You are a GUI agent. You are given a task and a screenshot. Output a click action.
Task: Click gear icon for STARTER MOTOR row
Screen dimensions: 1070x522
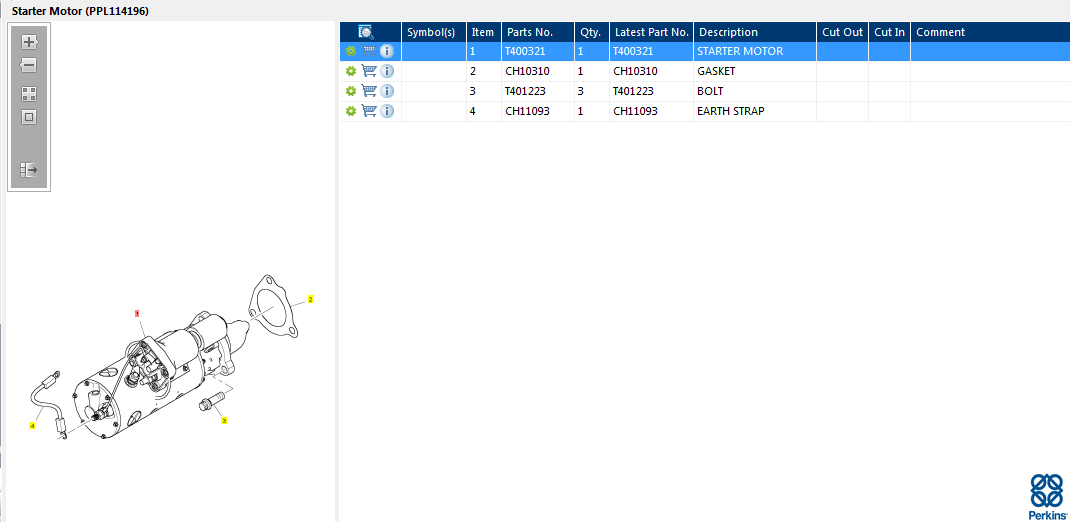(351, 51)
